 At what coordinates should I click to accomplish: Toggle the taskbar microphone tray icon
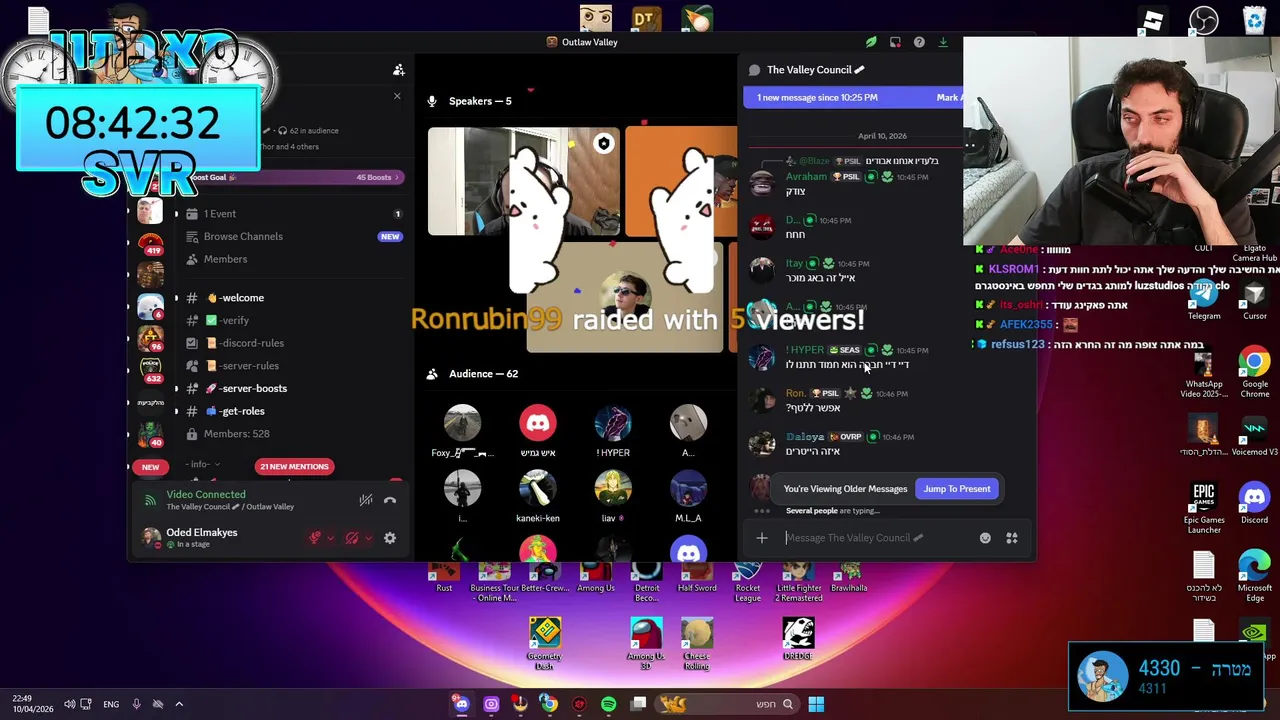point(136,704)
